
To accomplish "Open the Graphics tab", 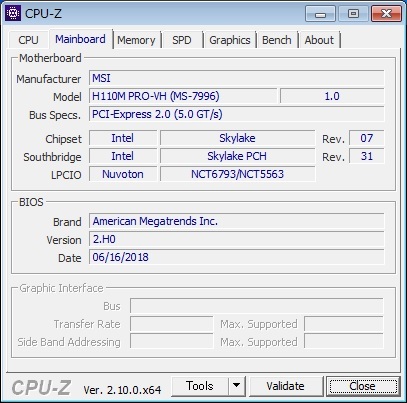I will tap(230, 40).
